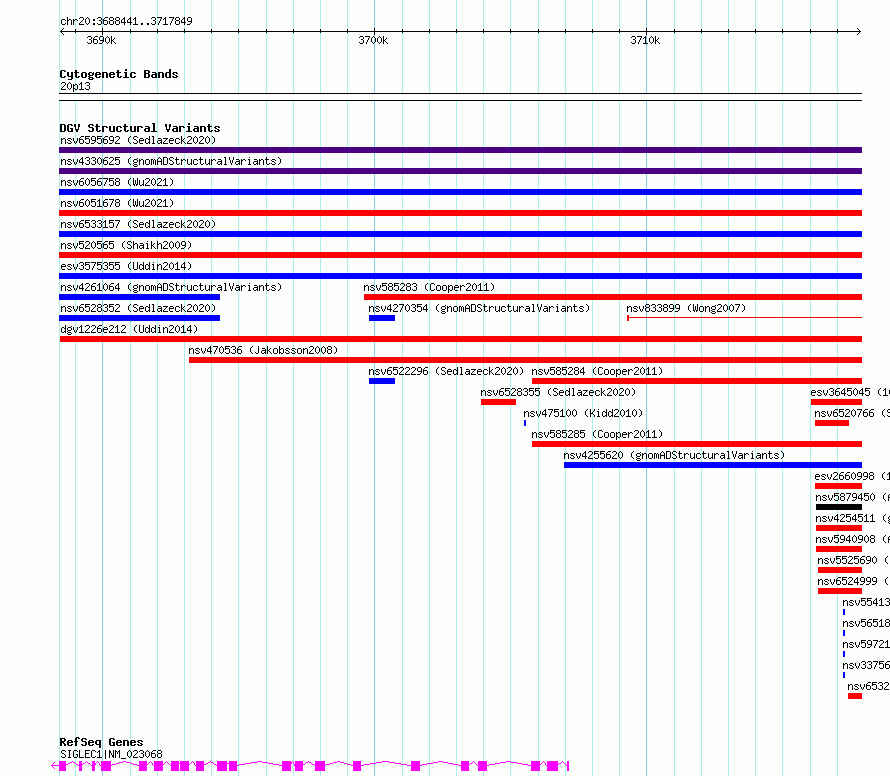Screen dimensions: 890x776
Task: Click black bar under nsv5879450
Action: 839,507
